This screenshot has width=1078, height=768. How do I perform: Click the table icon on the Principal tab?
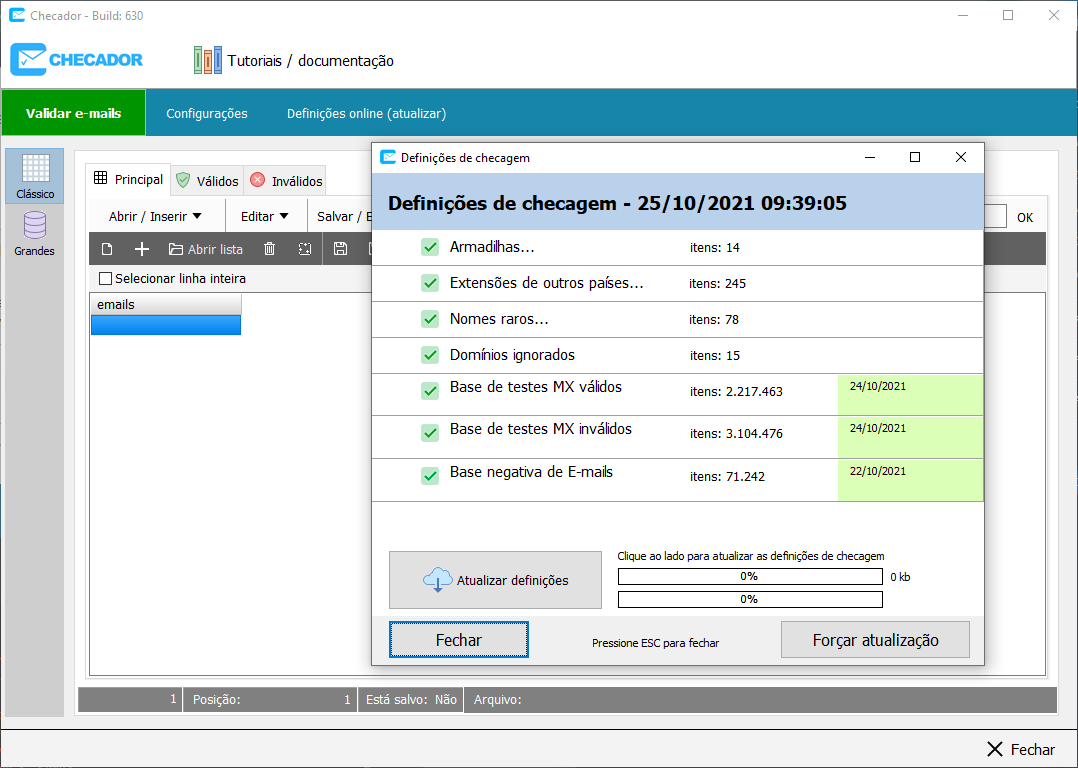[100, 178]
